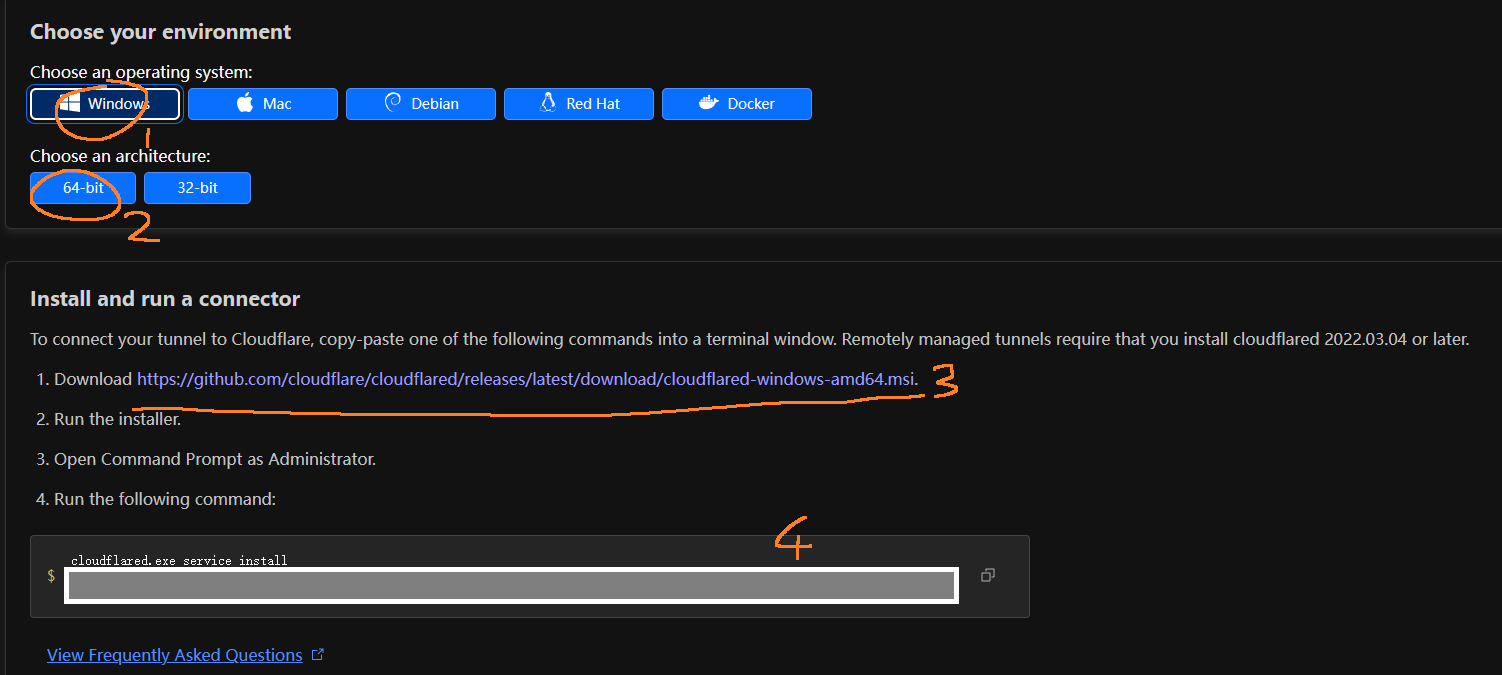This screenshot has width=1502, height=675.
Task: Click the 'Choose an architecture:' label
Action: [x=120, y=156]
